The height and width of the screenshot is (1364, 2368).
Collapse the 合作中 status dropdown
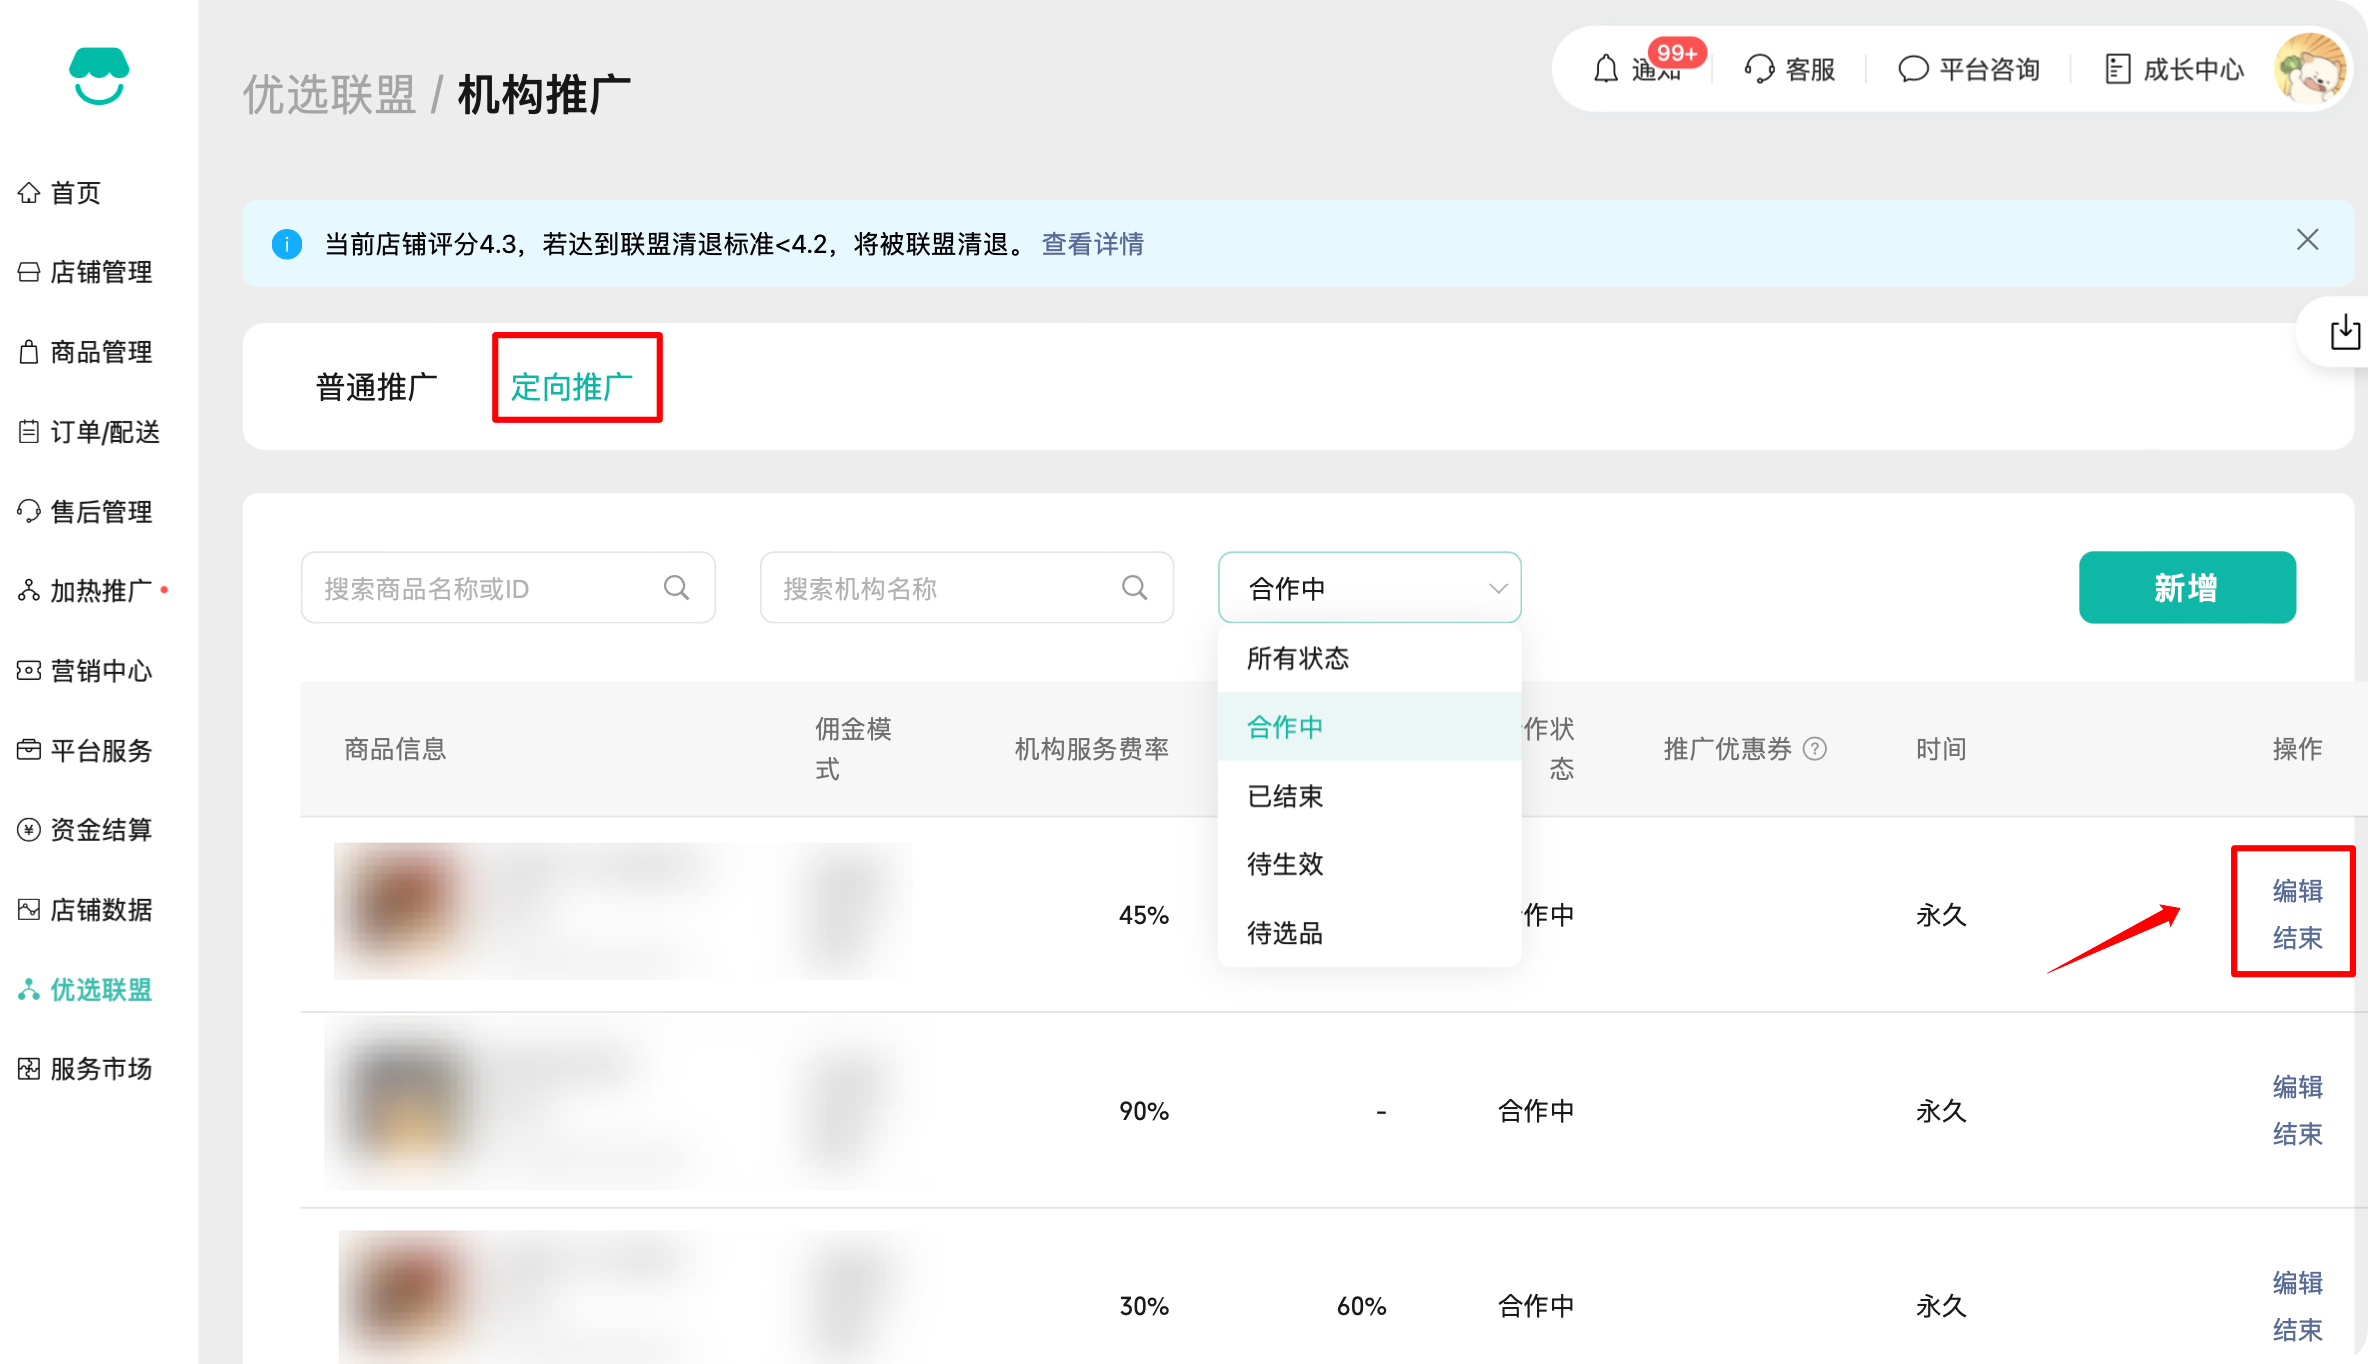[x=1497, y=588]
